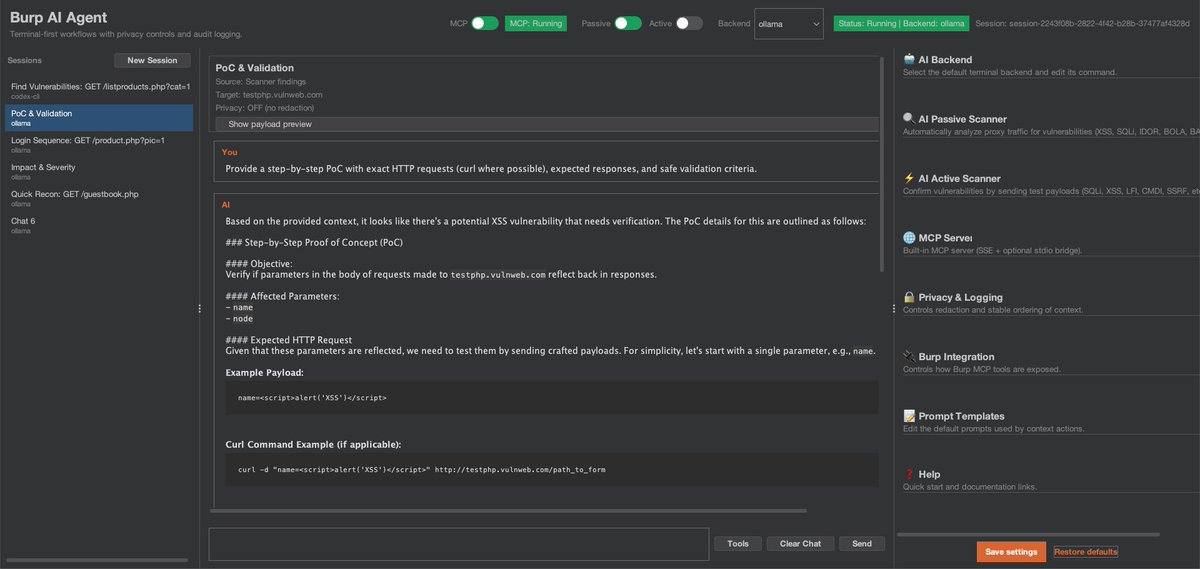Screen dimensions: 1200x569
Task: Expand the AI Backend settings section
Action: click(x=1049, y=65)
